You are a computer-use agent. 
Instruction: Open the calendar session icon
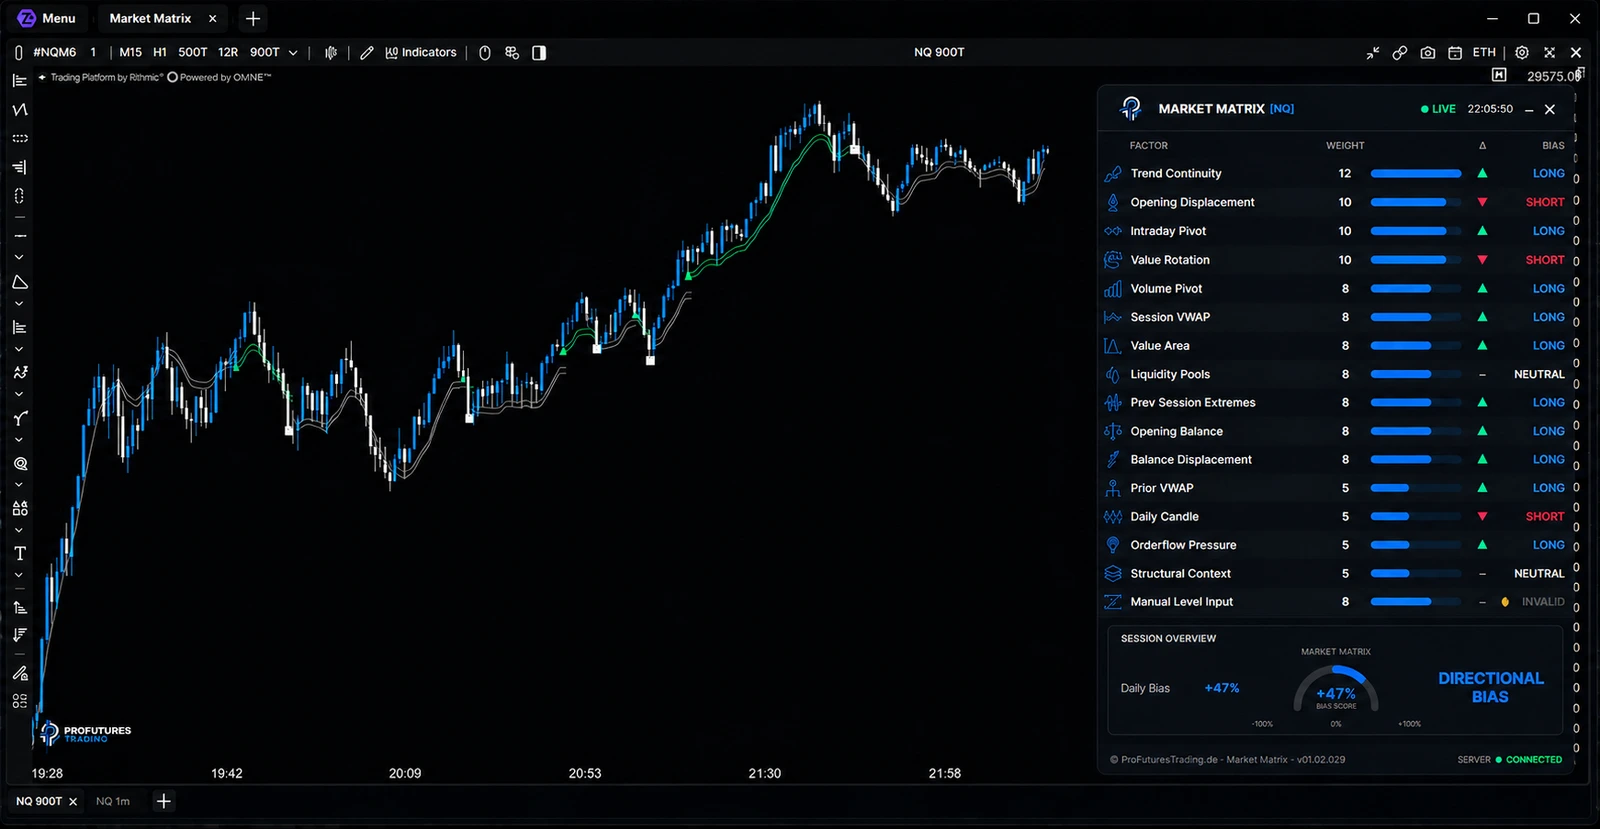coord(1455,52)
